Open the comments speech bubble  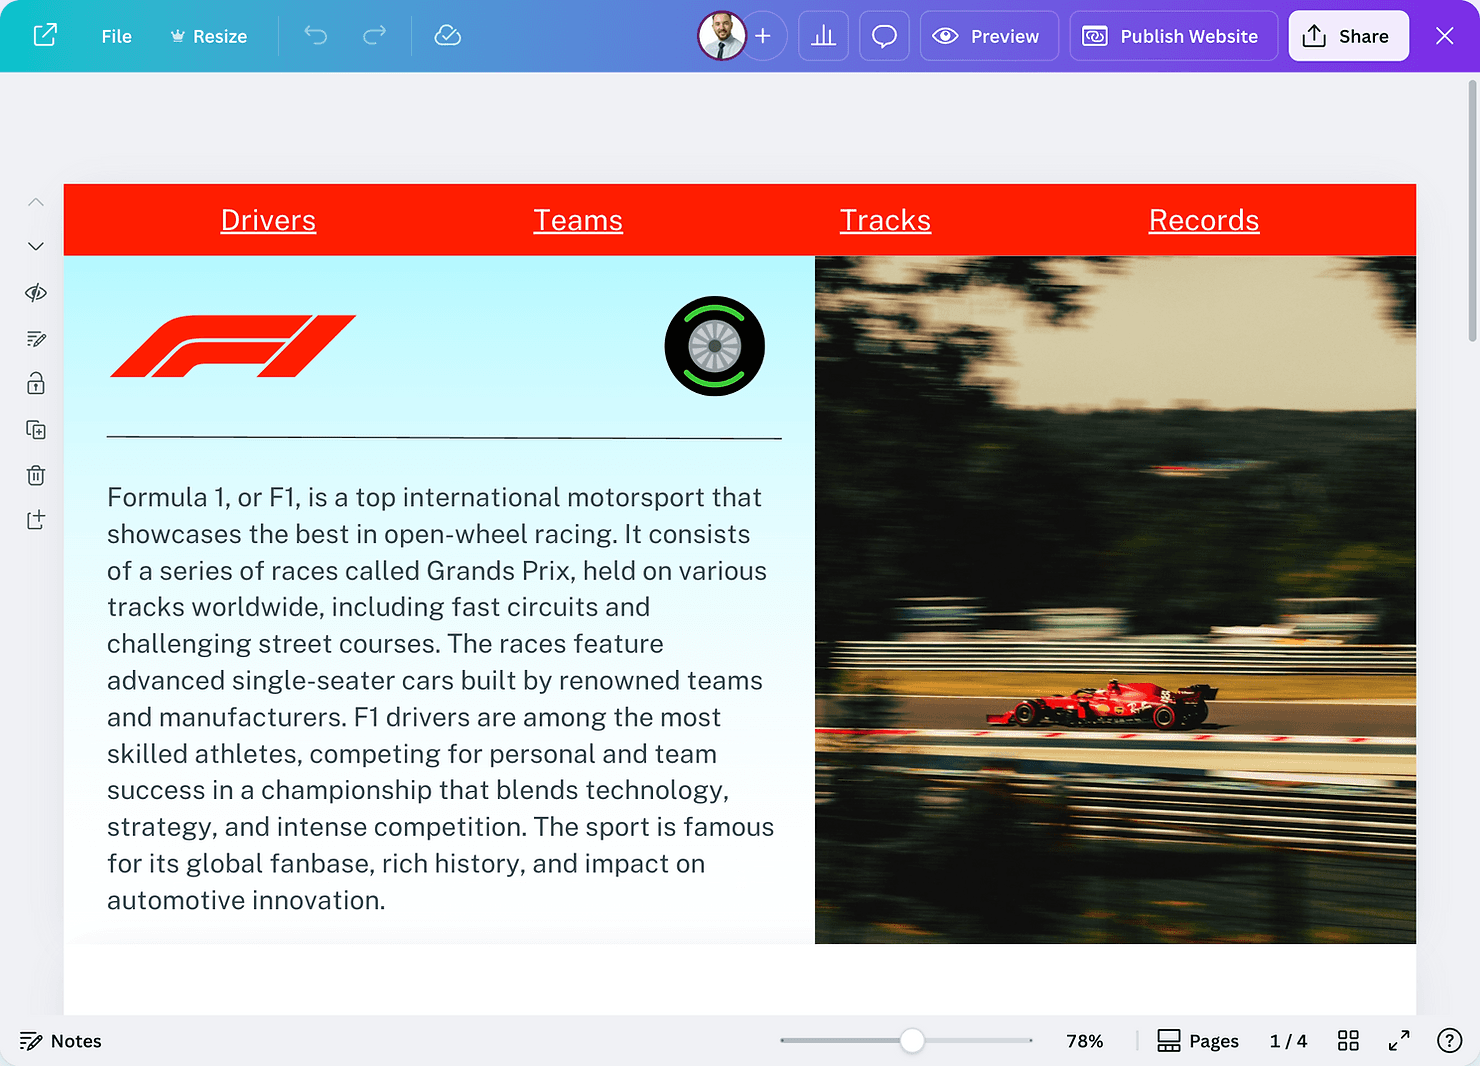(x=884, y=36)
